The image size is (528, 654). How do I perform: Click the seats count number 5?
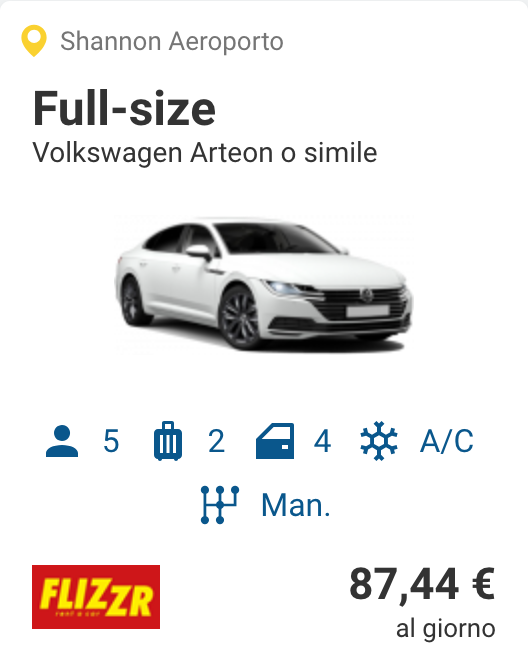[x=111, y=441]
